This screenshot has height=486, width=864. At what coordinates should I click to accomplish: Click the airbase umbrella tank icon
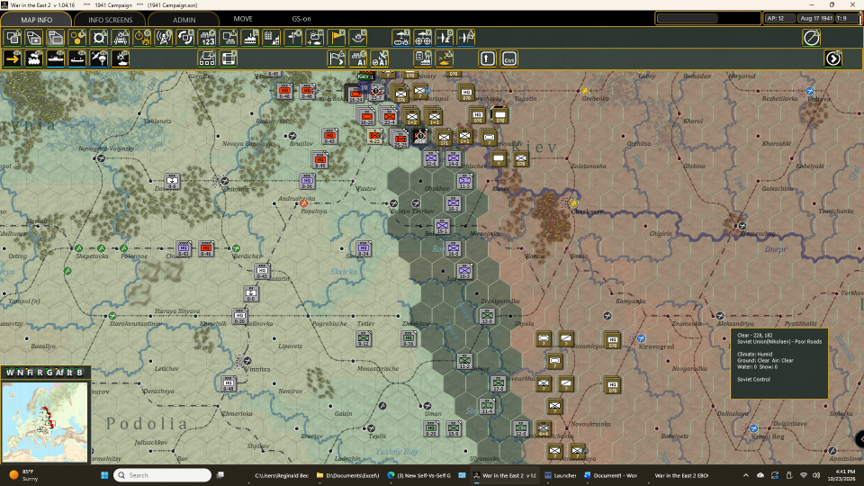tap(401, 38)
